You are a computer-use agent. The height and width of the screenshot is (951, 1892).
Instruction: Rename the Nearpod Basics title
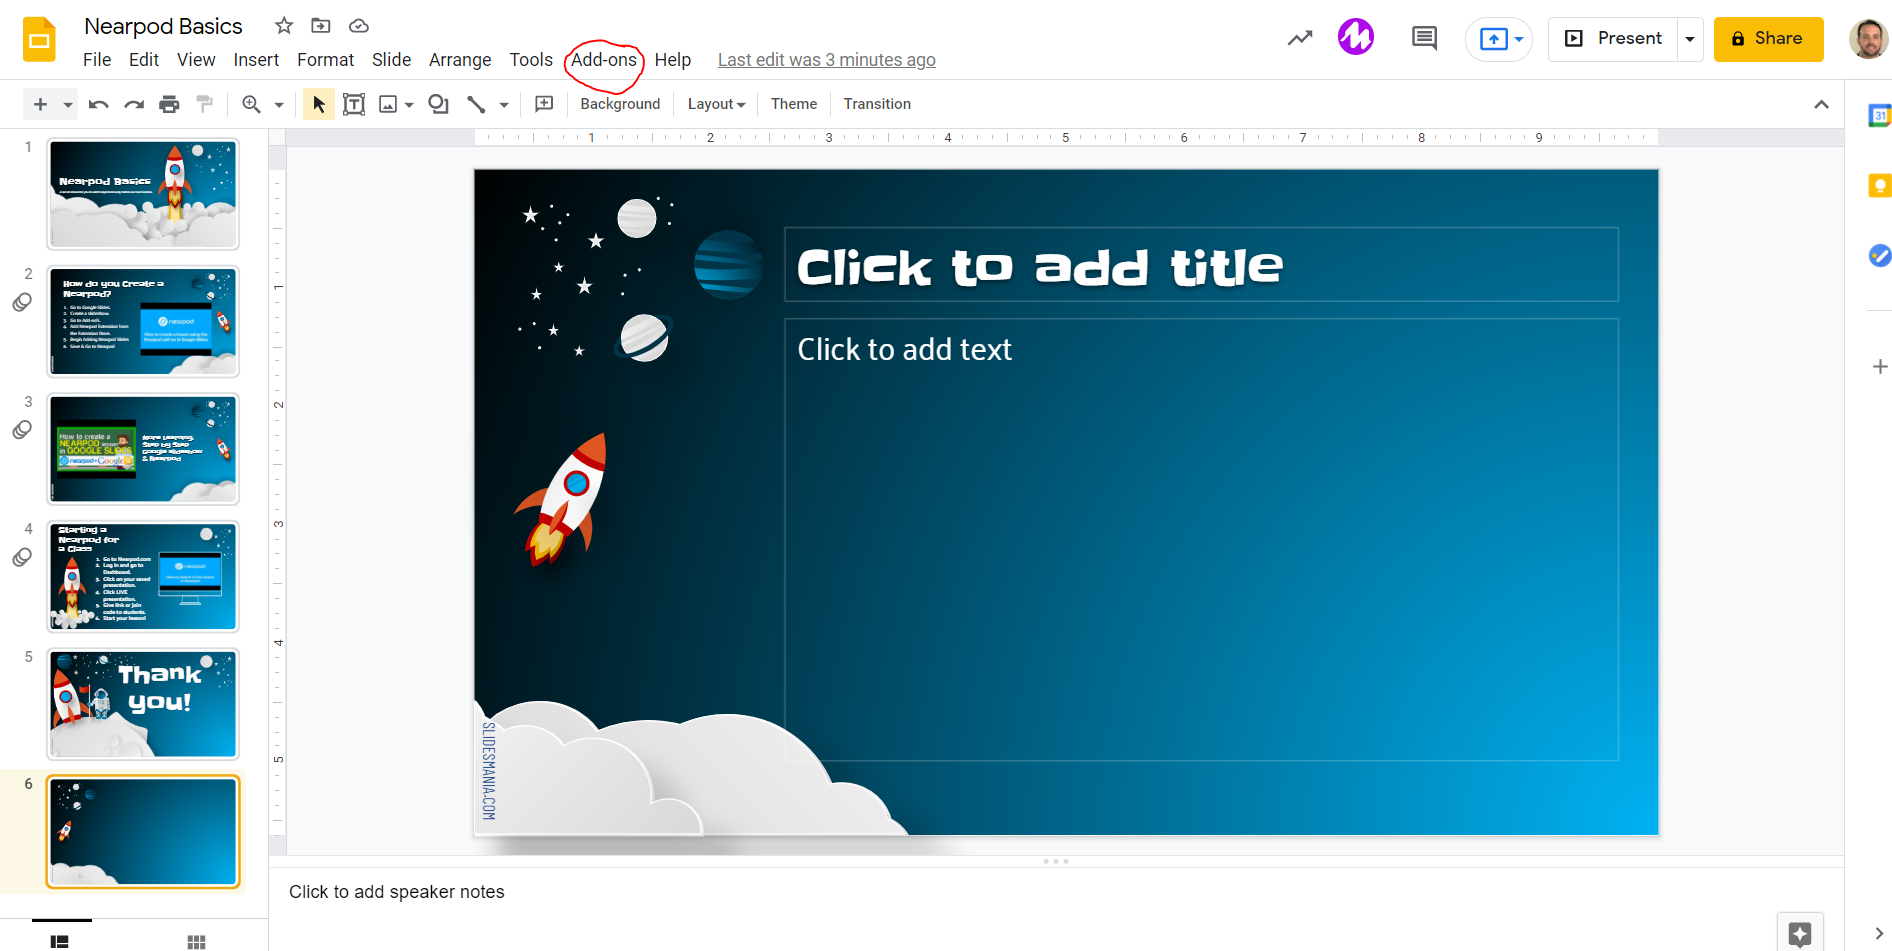[163, 26]
